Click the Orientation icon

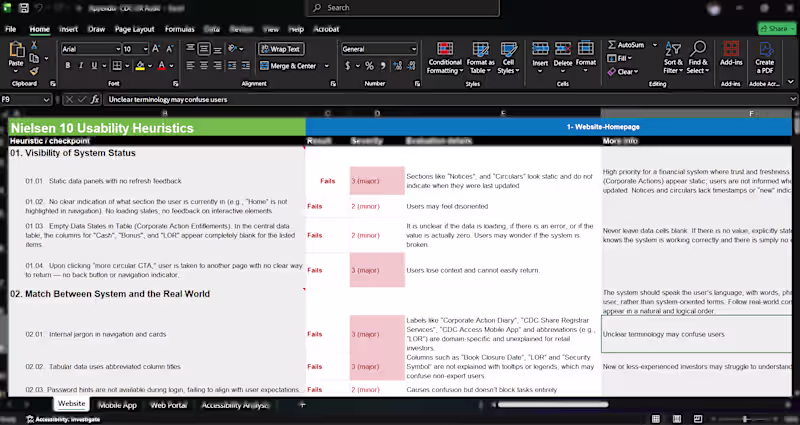pyautogui.click(x=233, y=49)
